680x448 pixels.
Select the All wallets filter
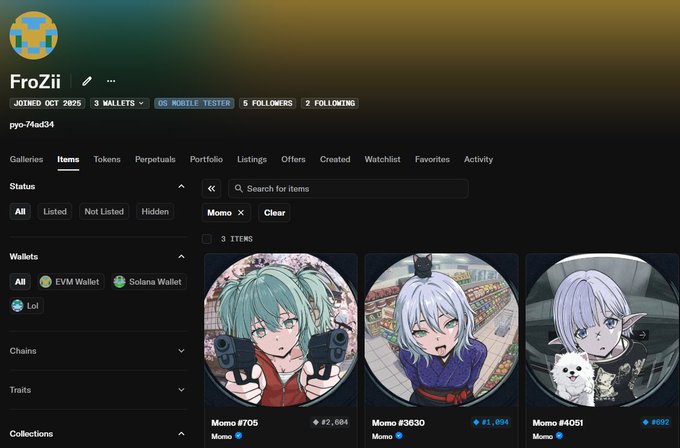20,282
